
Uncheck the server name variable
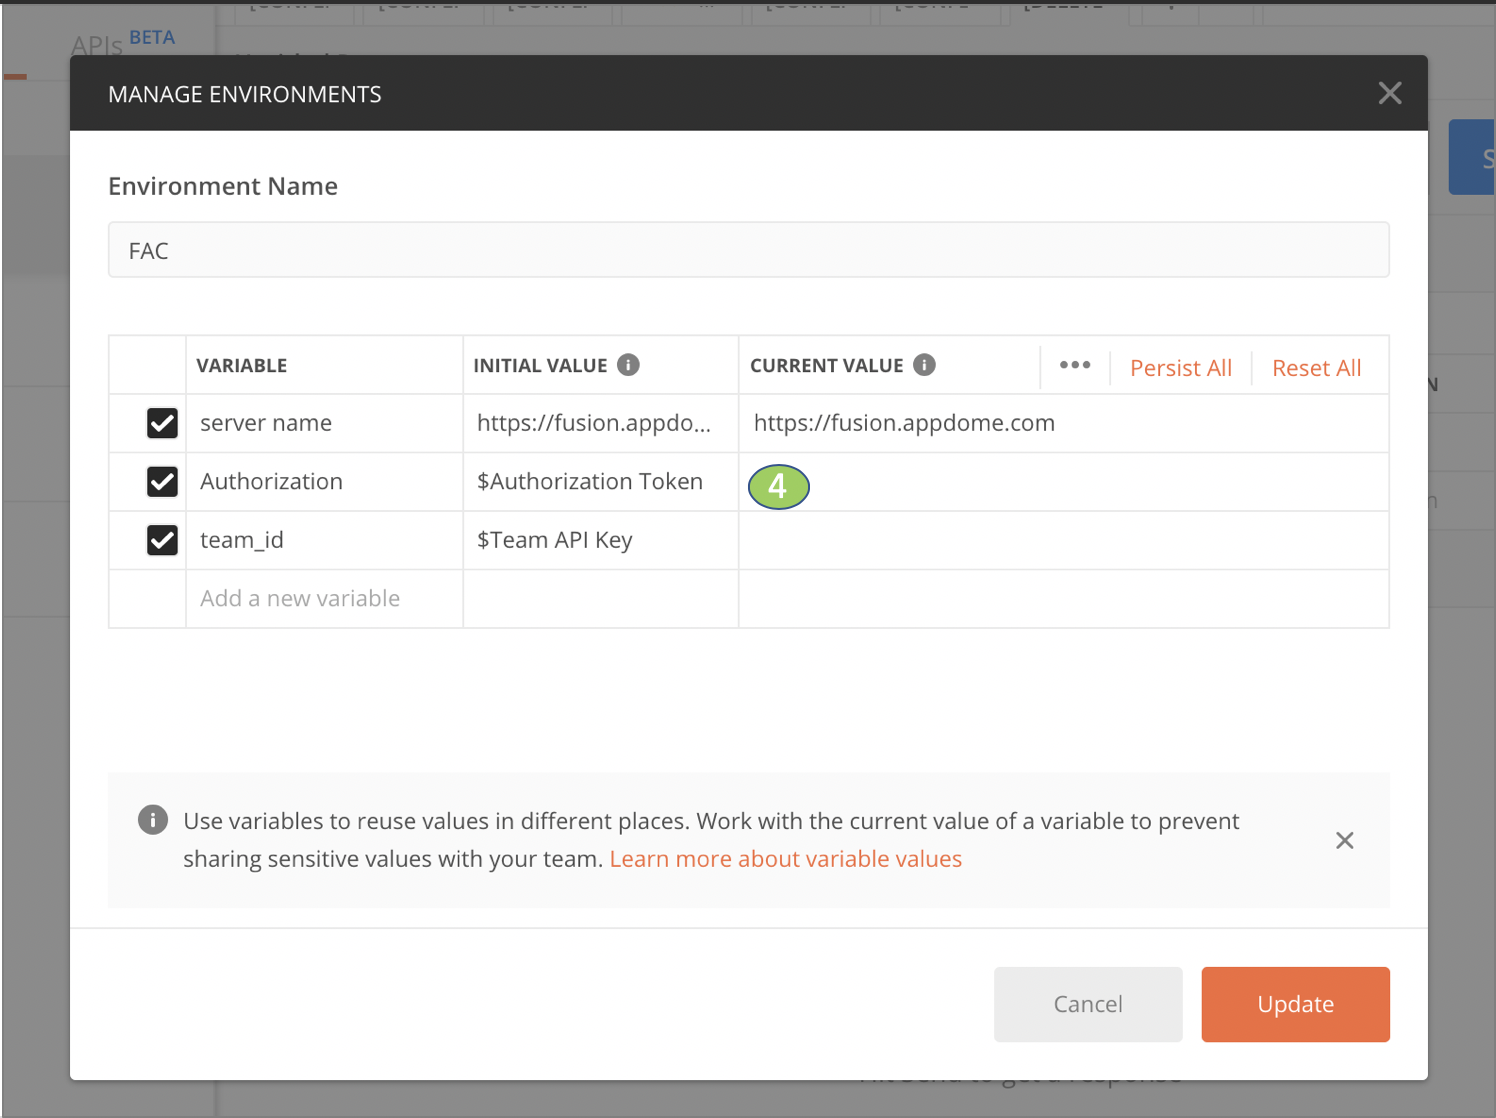(162, 422)
